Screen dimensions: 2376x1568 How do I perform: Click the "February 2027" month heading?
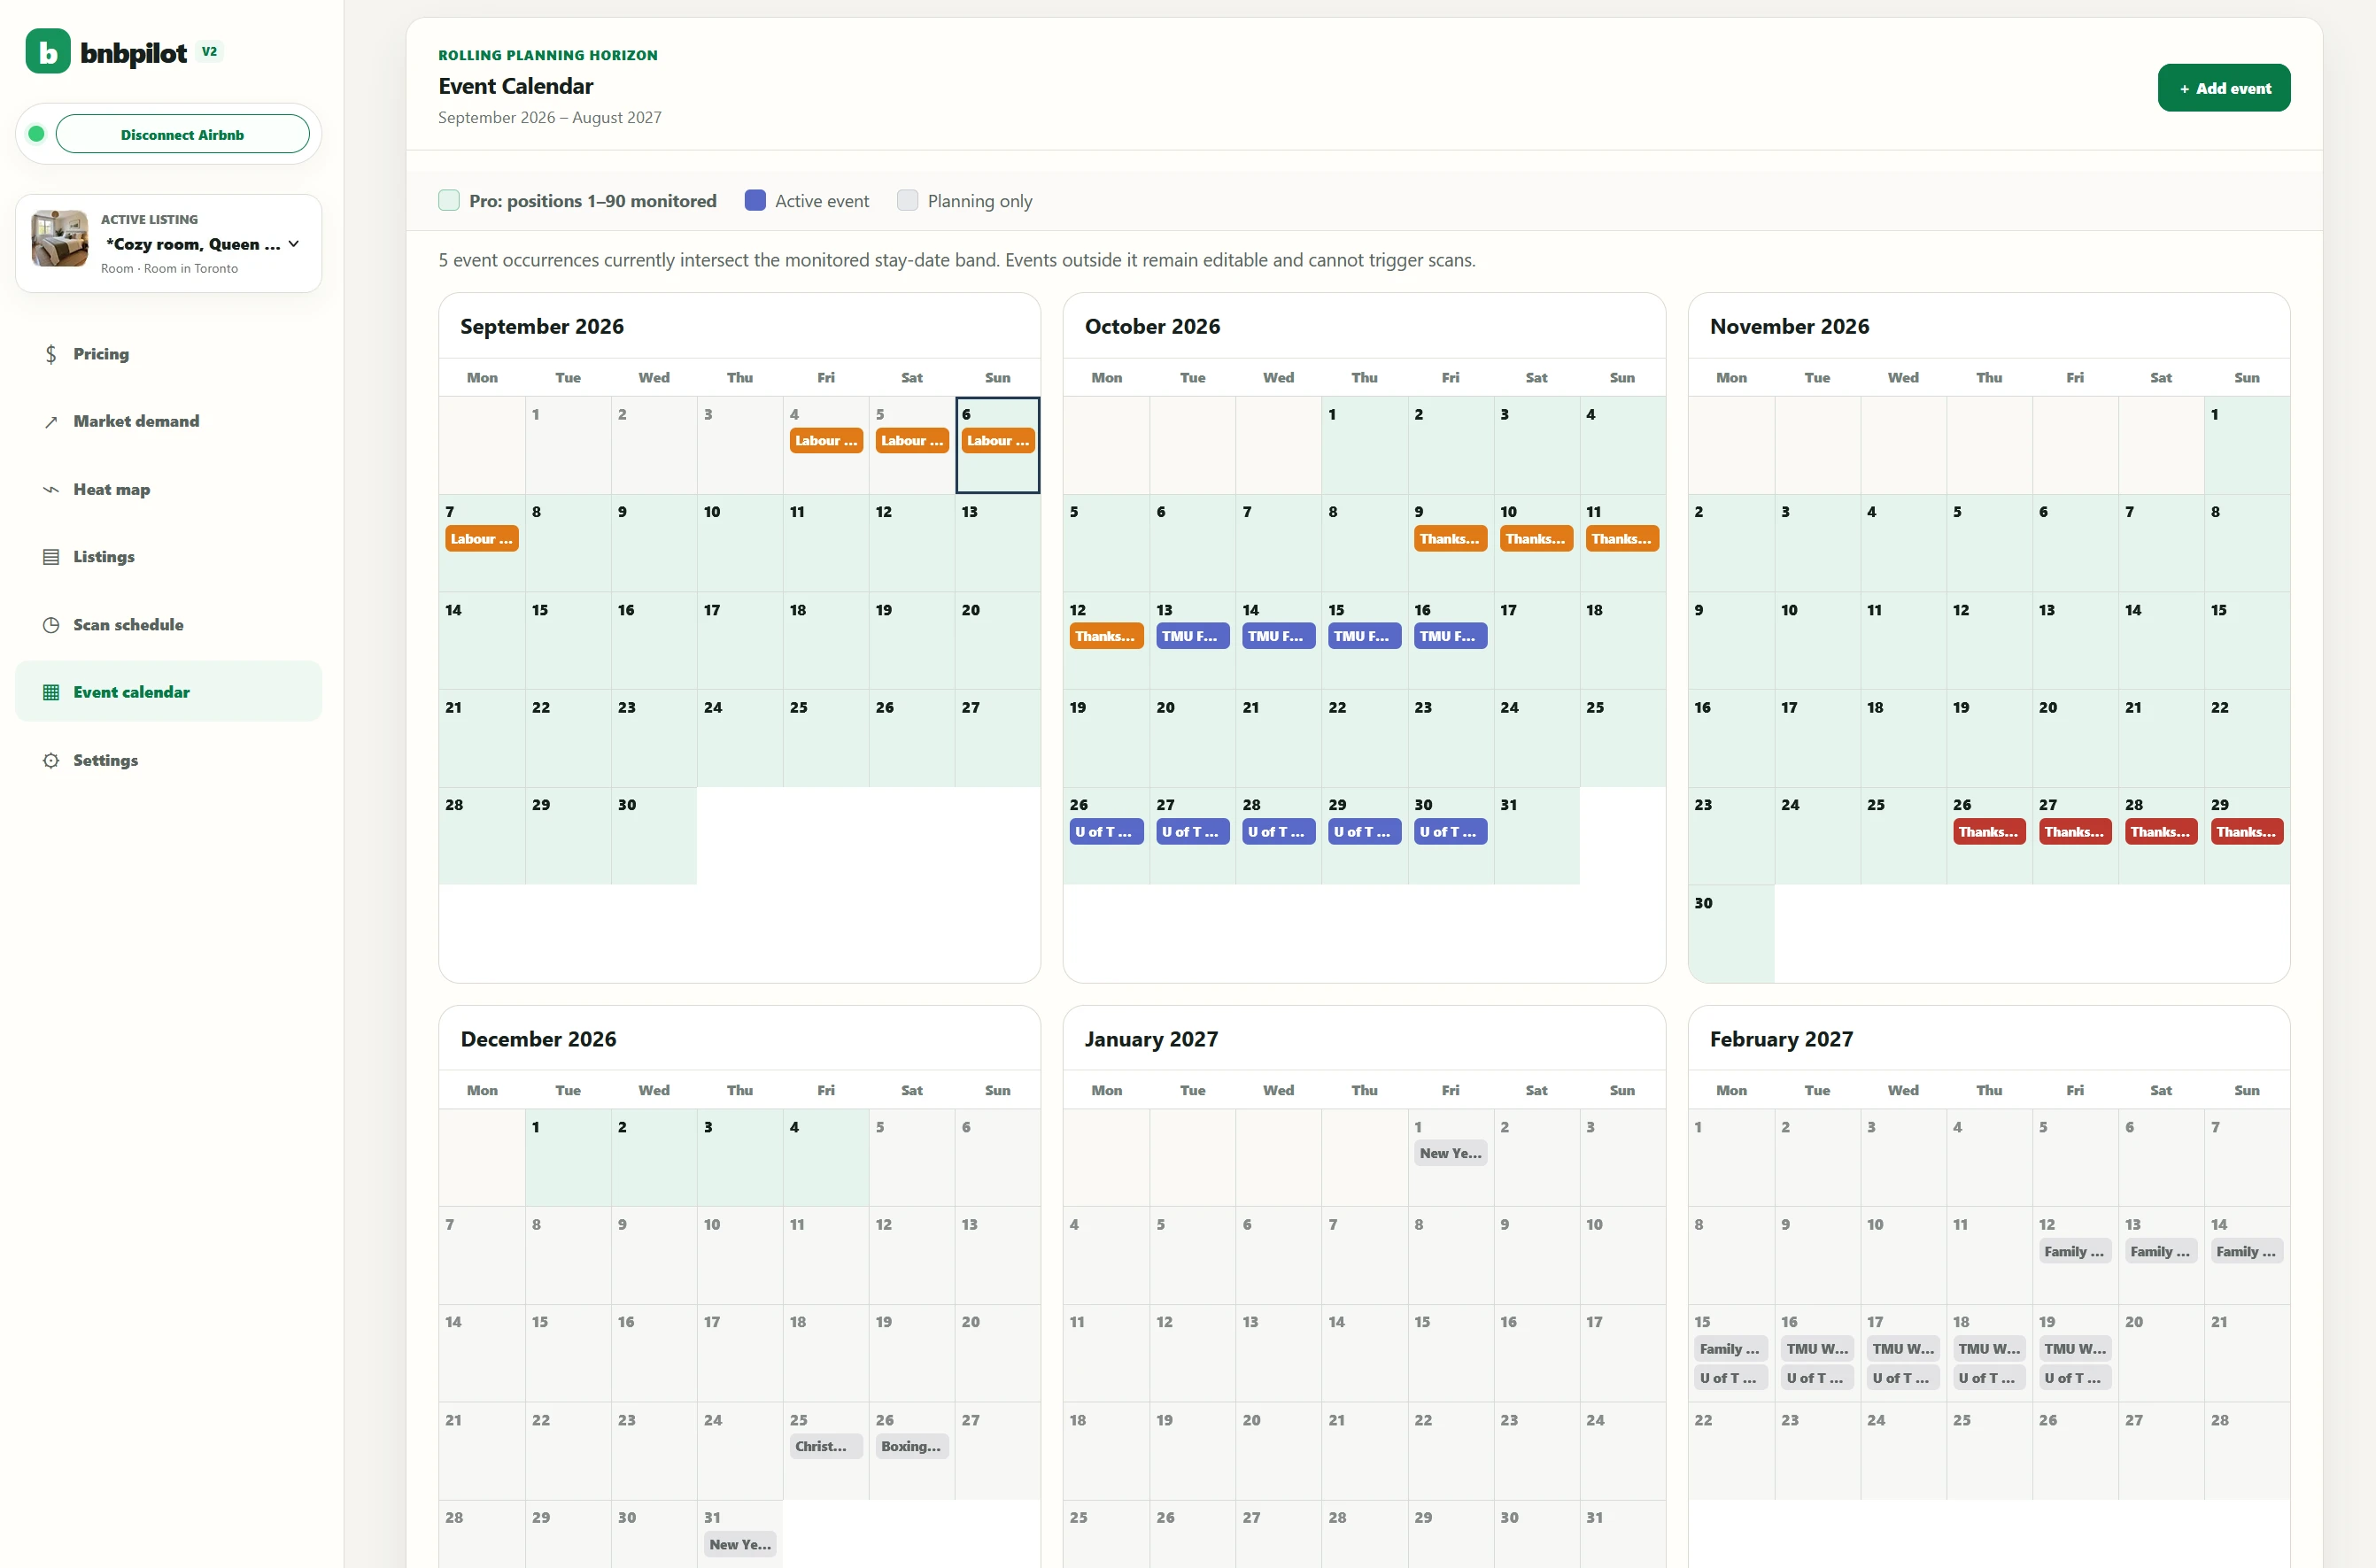[1781, 1039]
